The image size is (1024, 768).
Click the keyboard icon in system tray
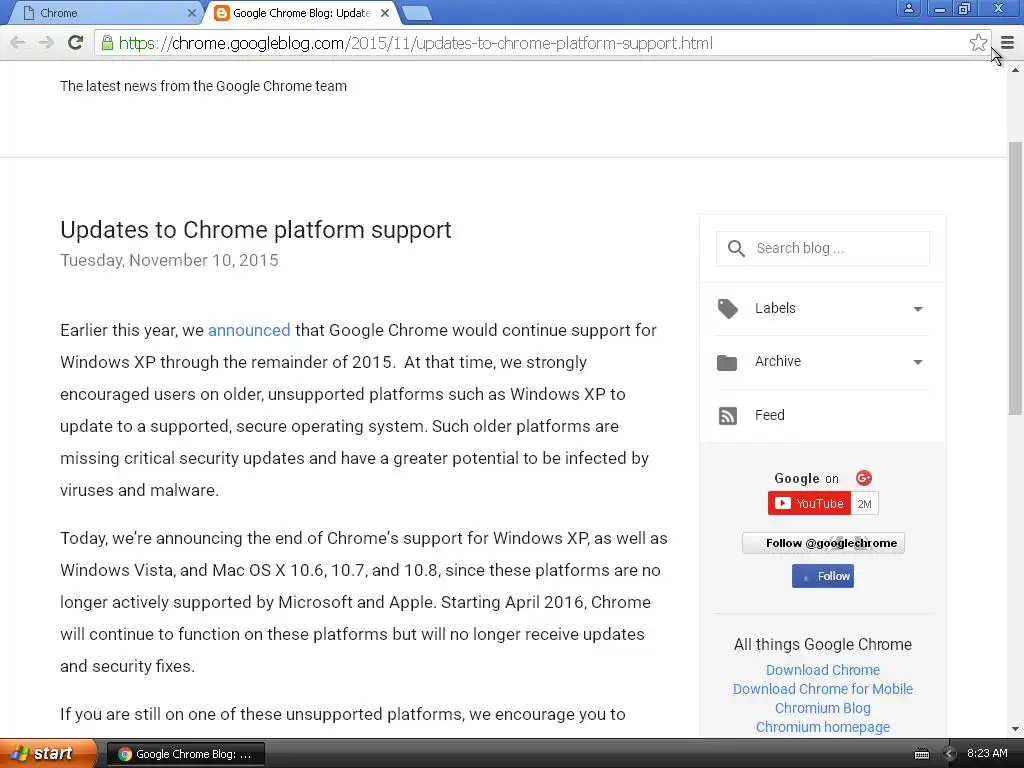pos(921,754)
